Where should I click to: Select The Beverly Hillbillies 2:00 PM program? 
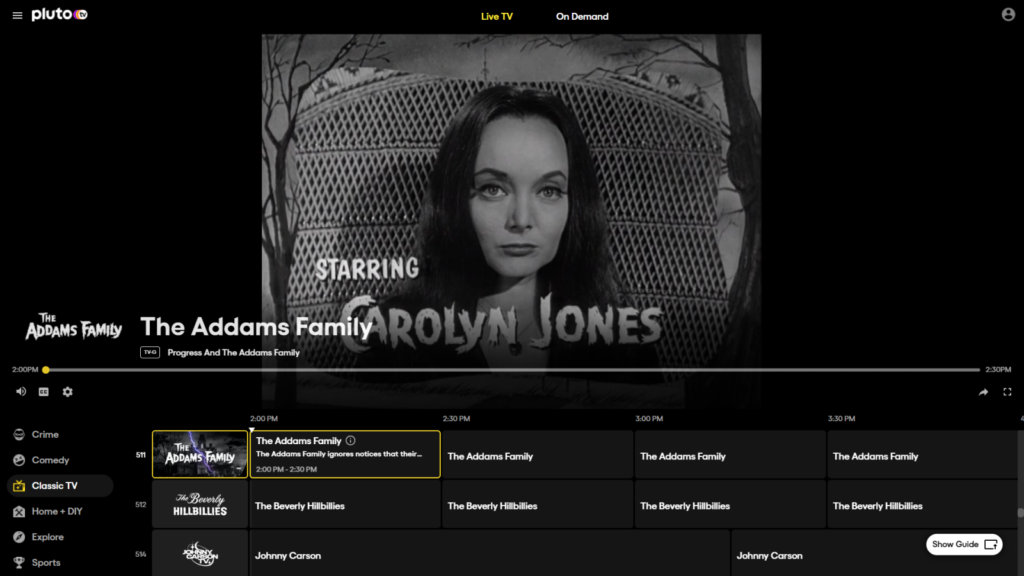(345, 504)
